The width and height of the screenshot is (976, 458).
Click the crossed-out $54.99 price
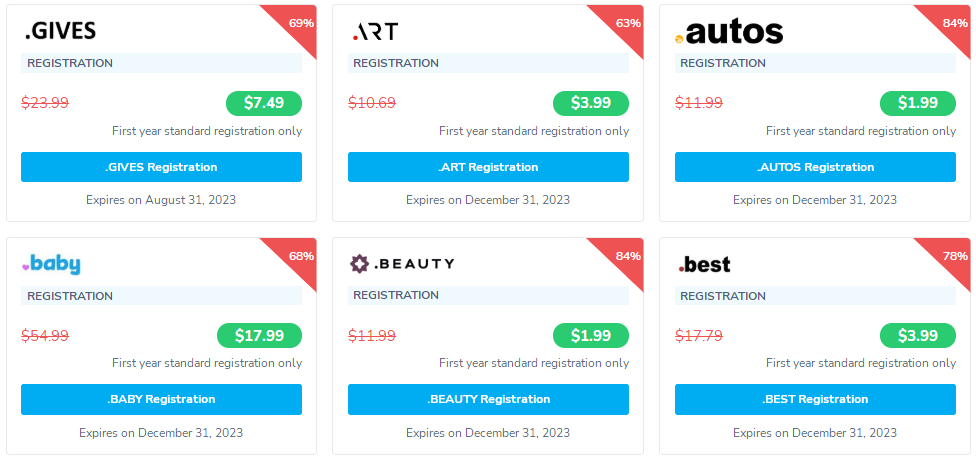pyautogui.click(x=45, y=336)
